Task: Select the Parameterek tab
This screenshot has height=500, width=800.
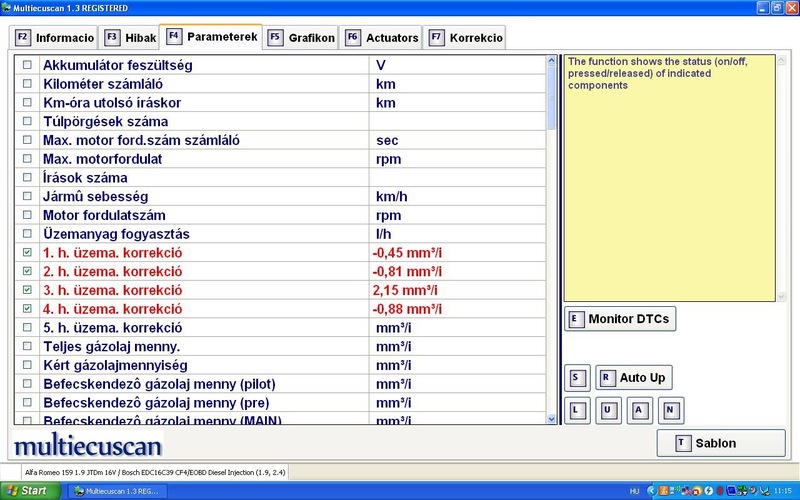Action: click(x=211, y=37)
